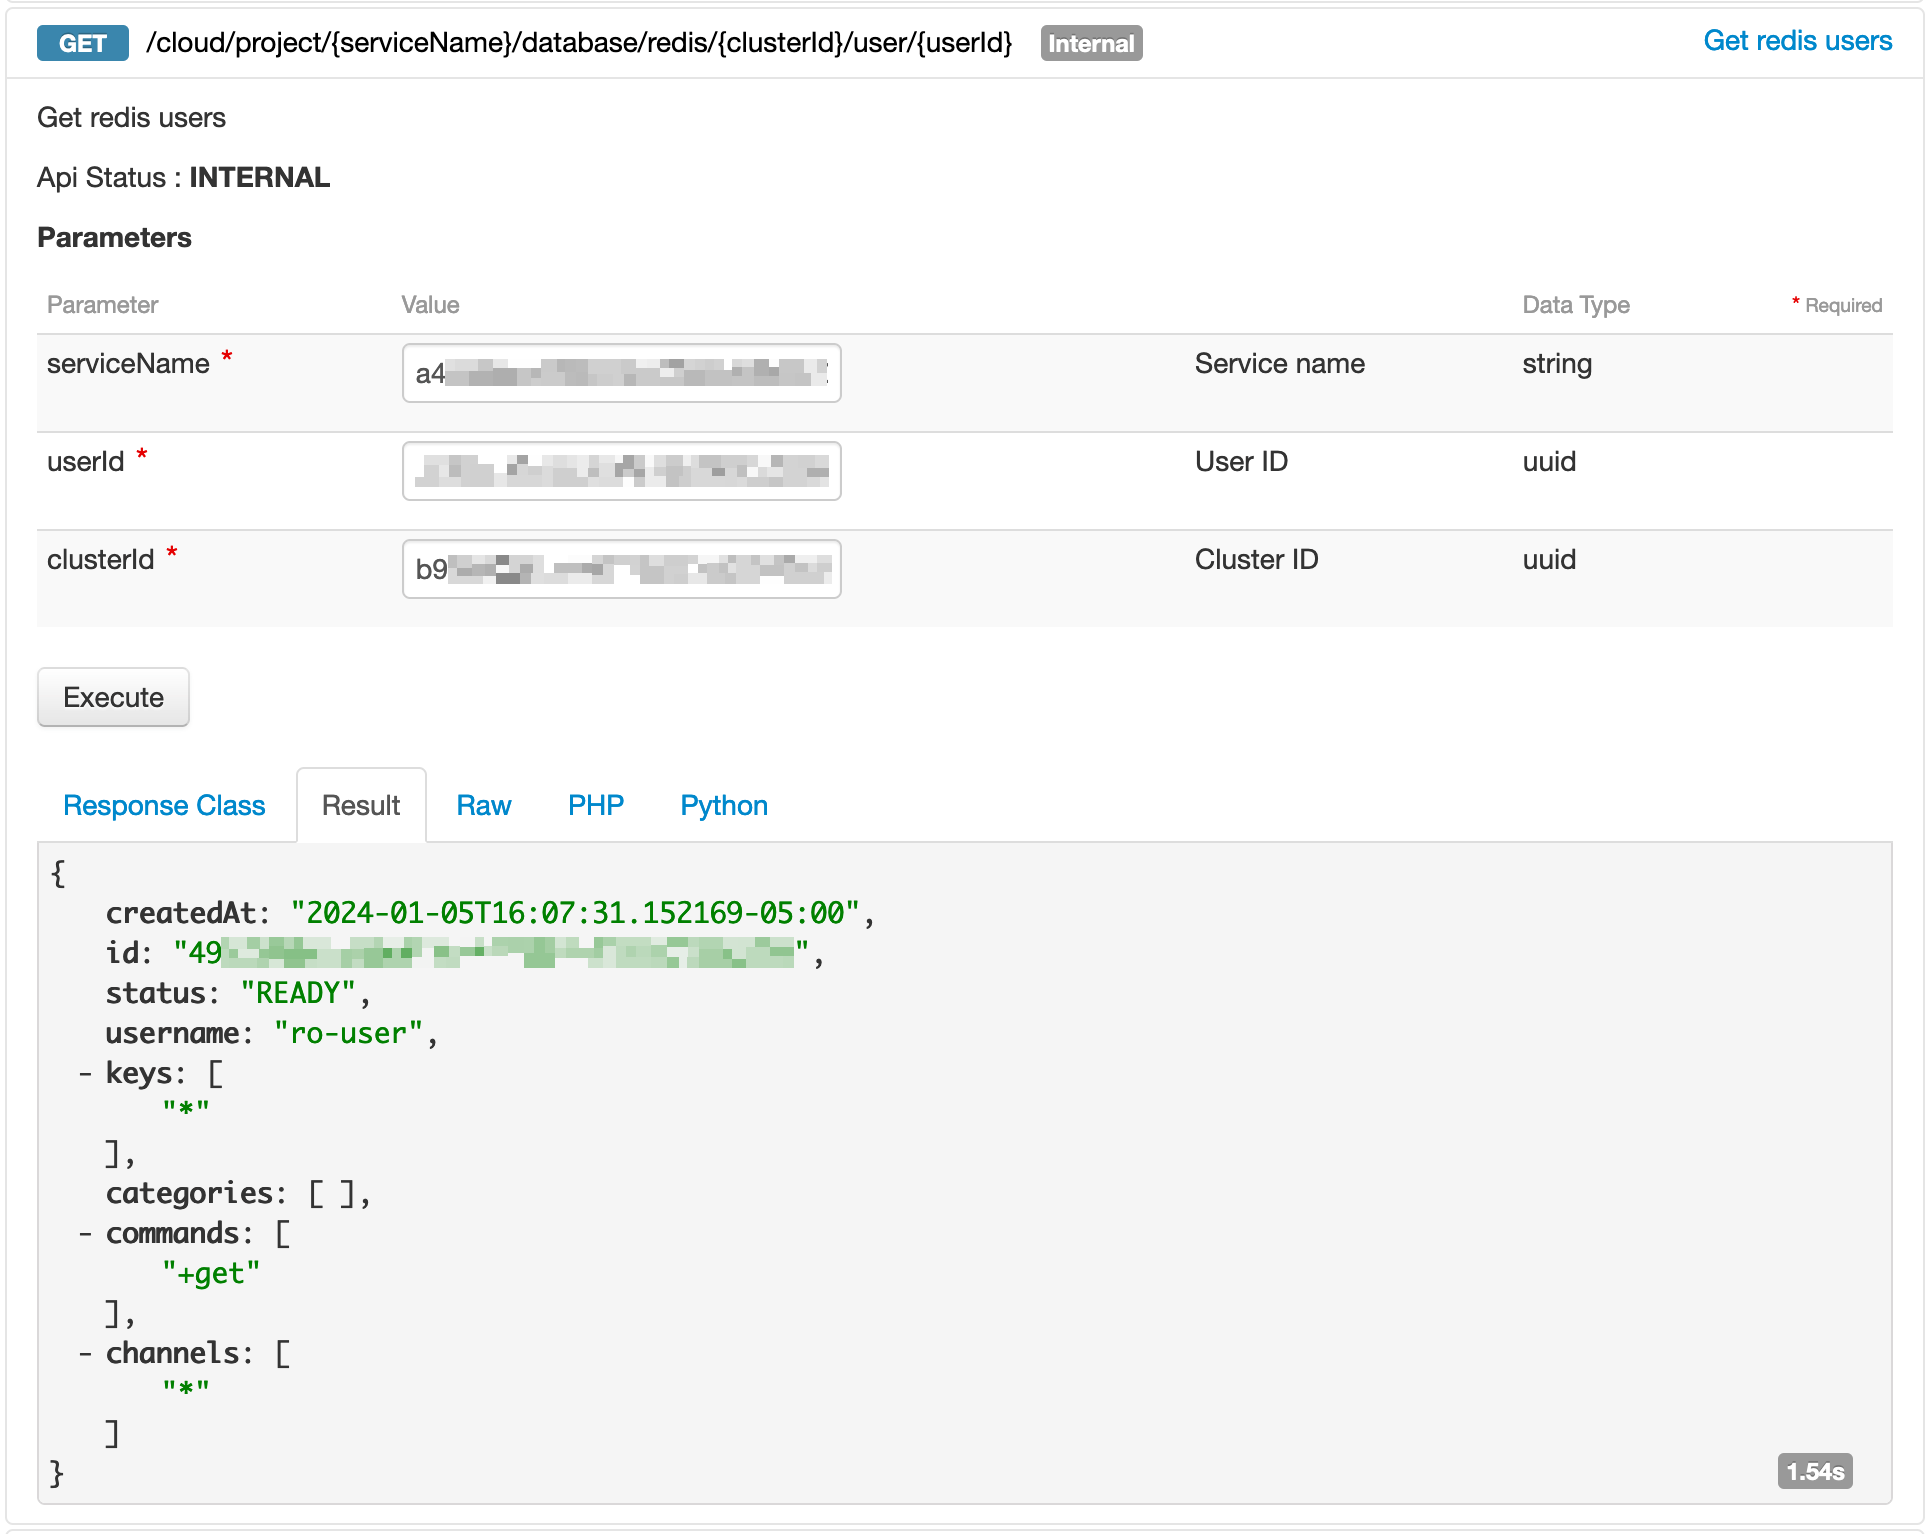Click the Internal status badge

pos(1091,43)
